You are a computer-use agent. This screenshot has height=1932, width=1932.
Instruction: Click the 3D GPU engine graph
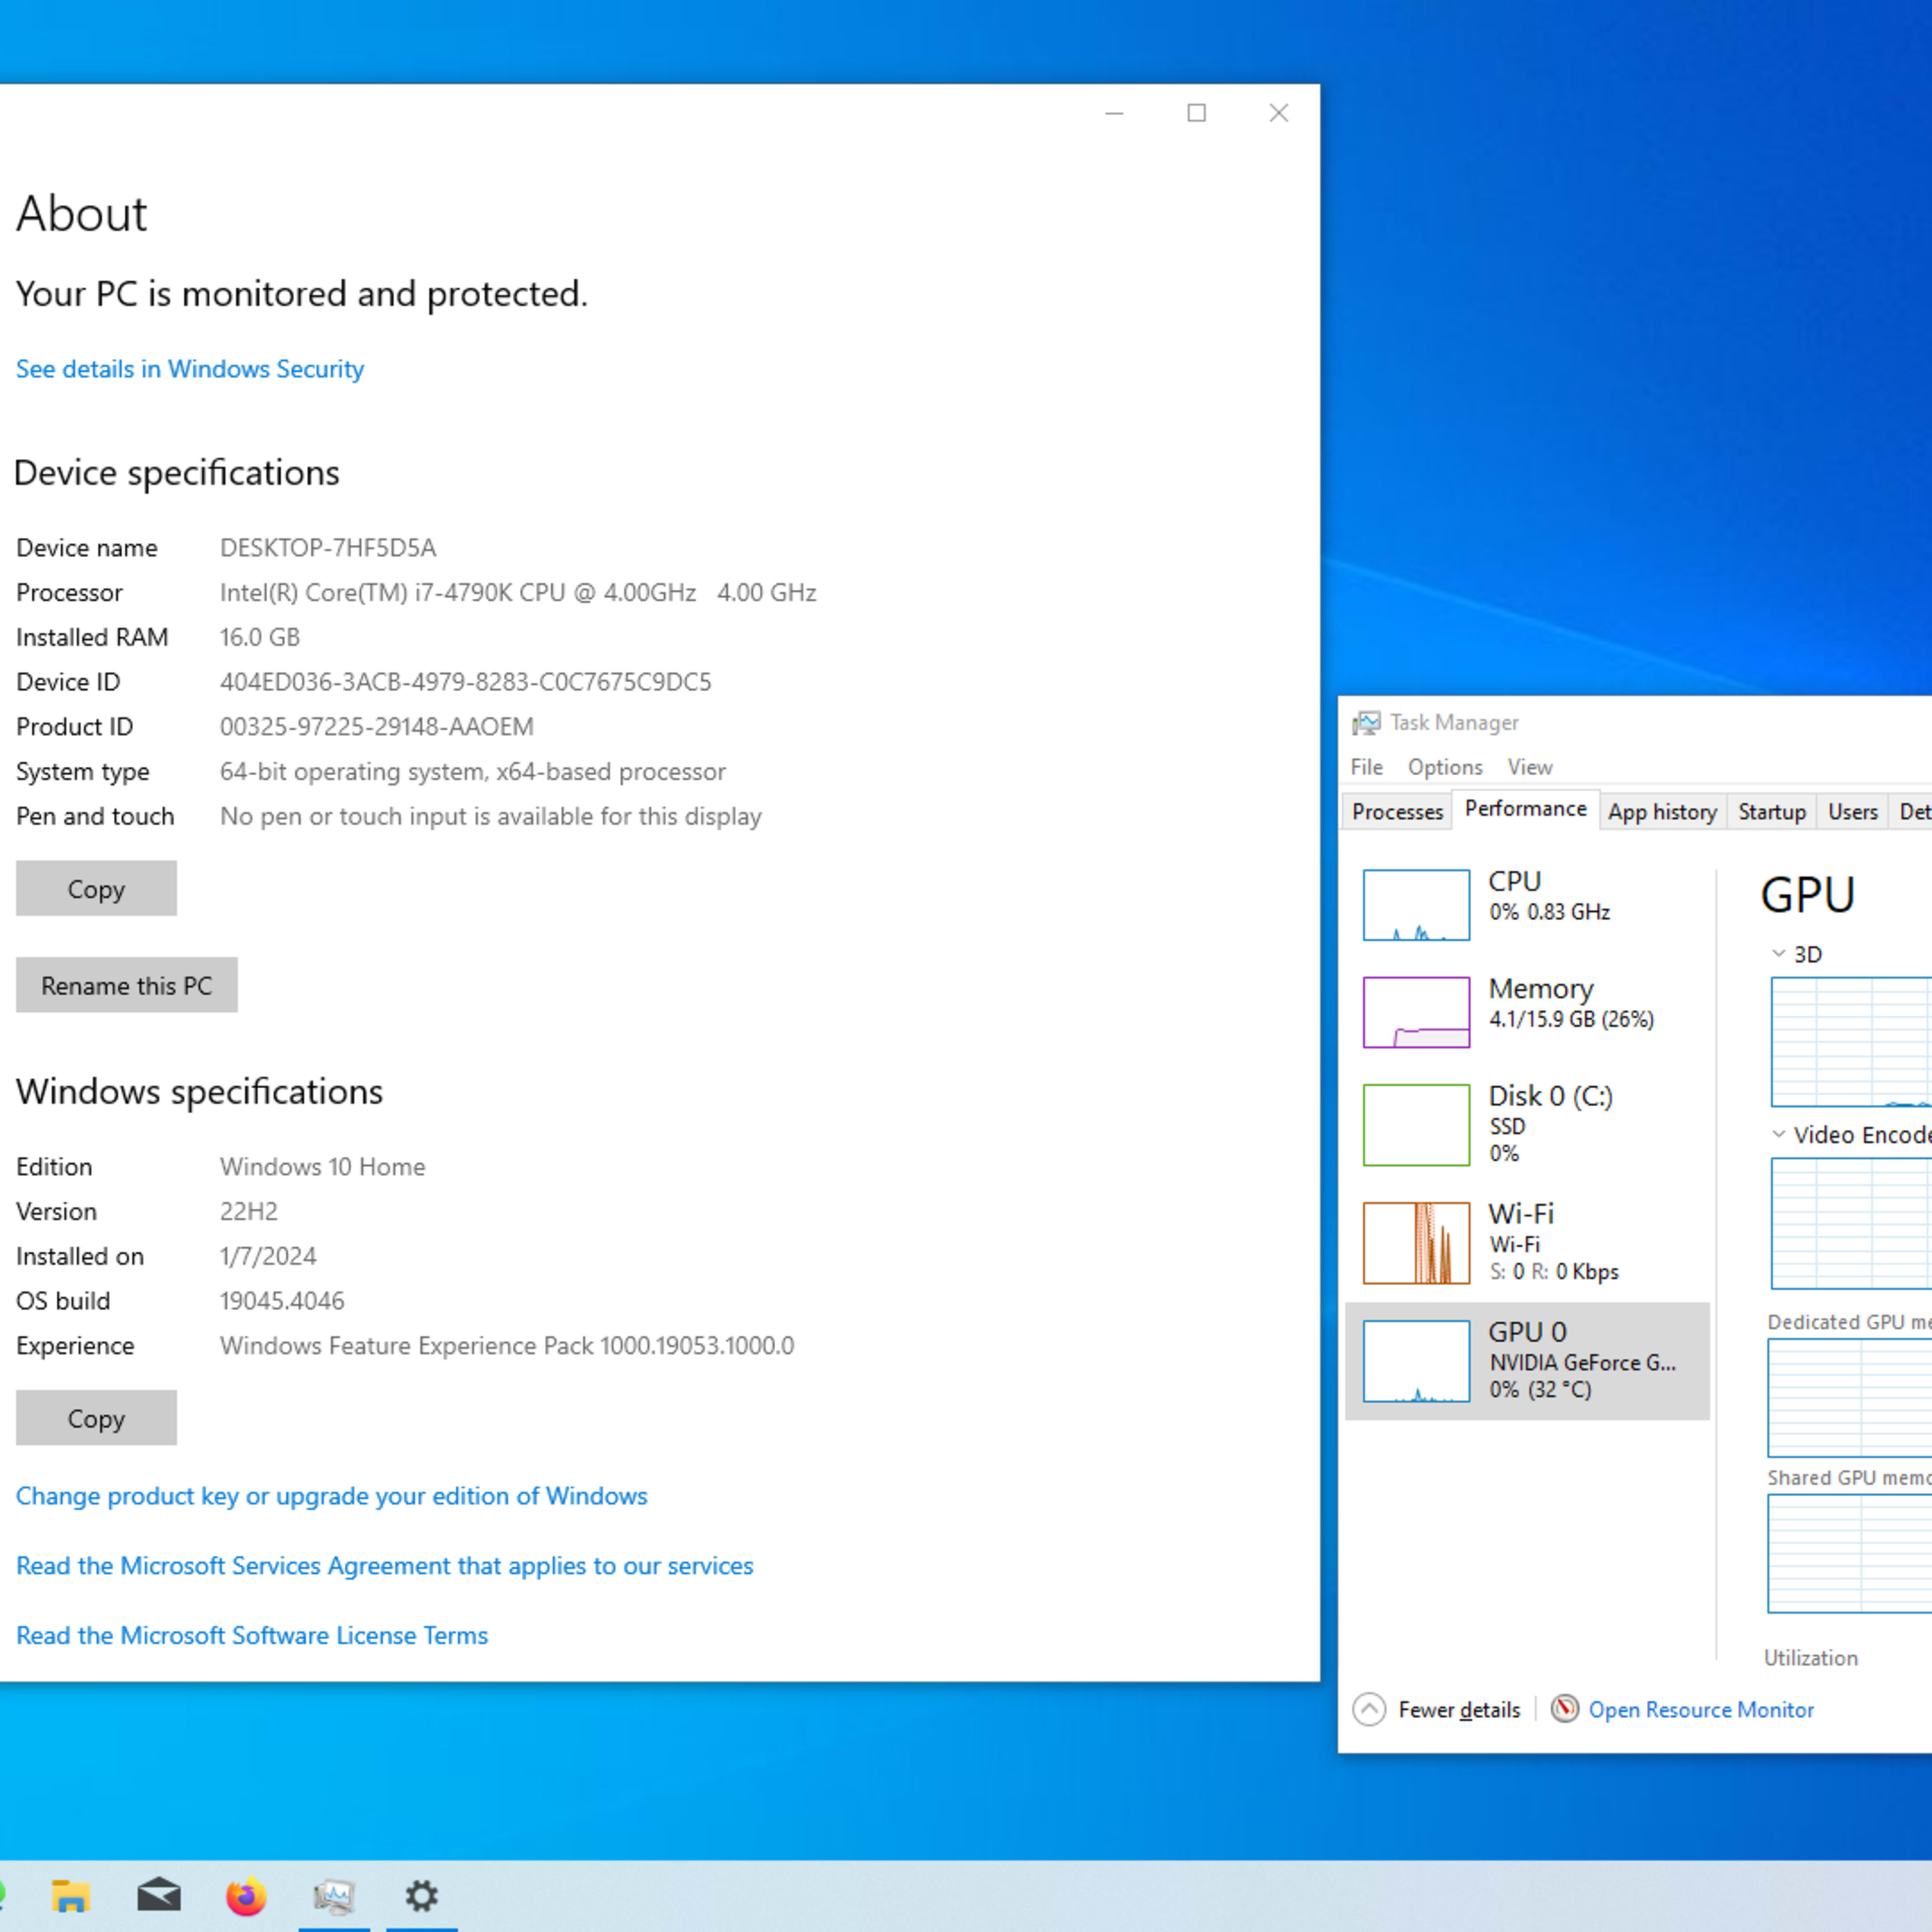[1851, 1042]
